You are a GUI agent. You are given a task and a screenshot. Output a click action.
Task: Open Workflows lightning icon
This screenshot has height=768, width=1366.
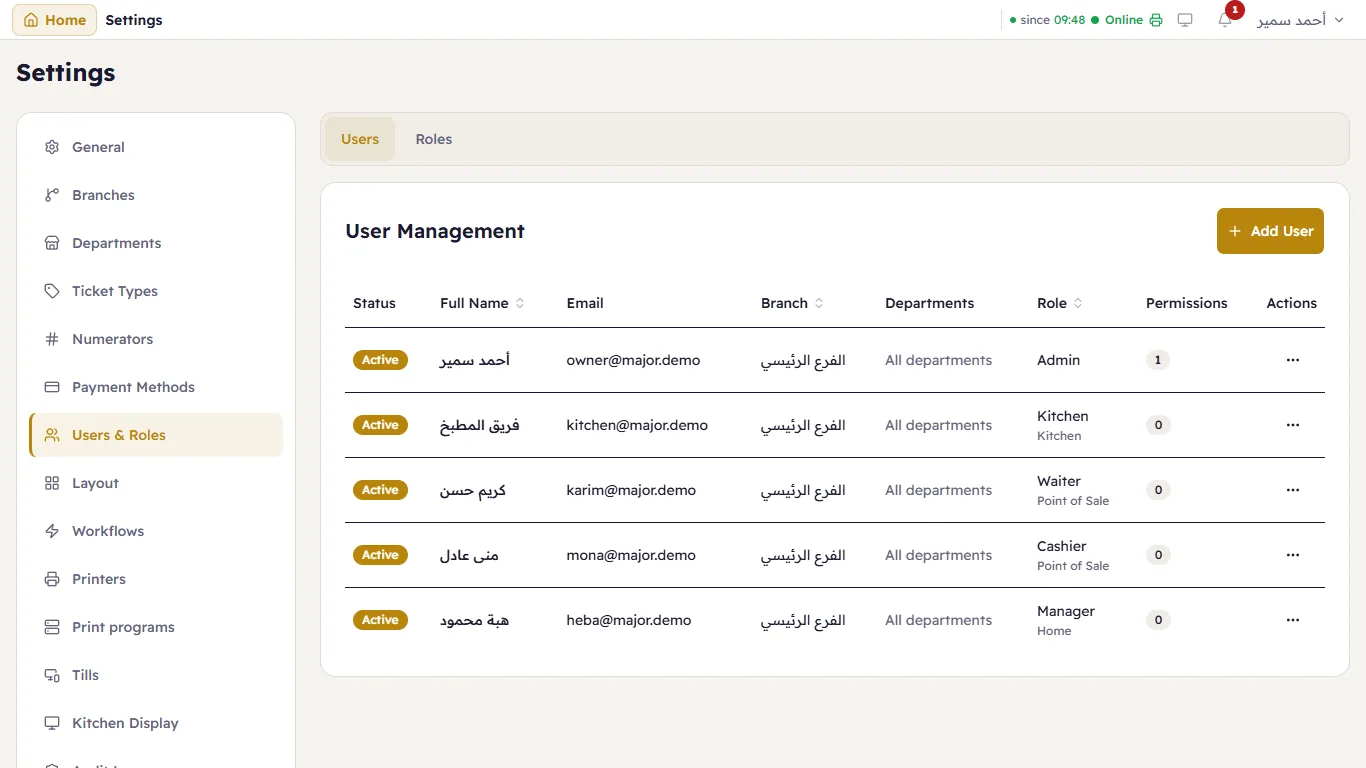[52, 531]
